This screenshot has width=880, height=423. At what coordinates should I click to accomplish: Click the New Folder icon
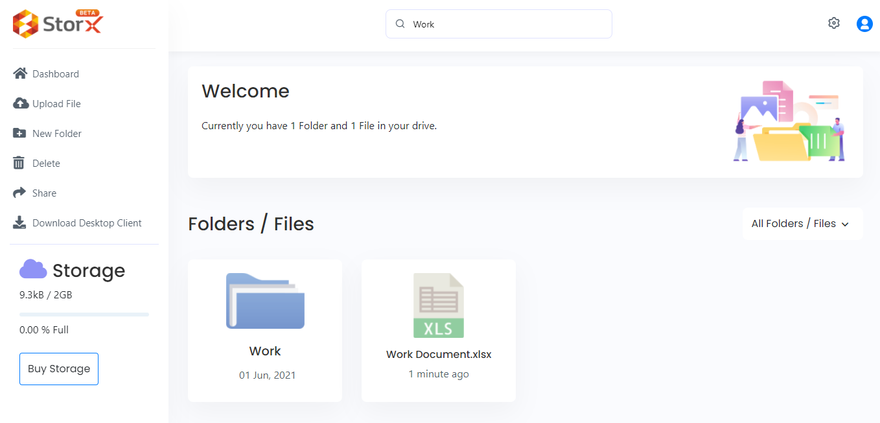coord(19,133)
